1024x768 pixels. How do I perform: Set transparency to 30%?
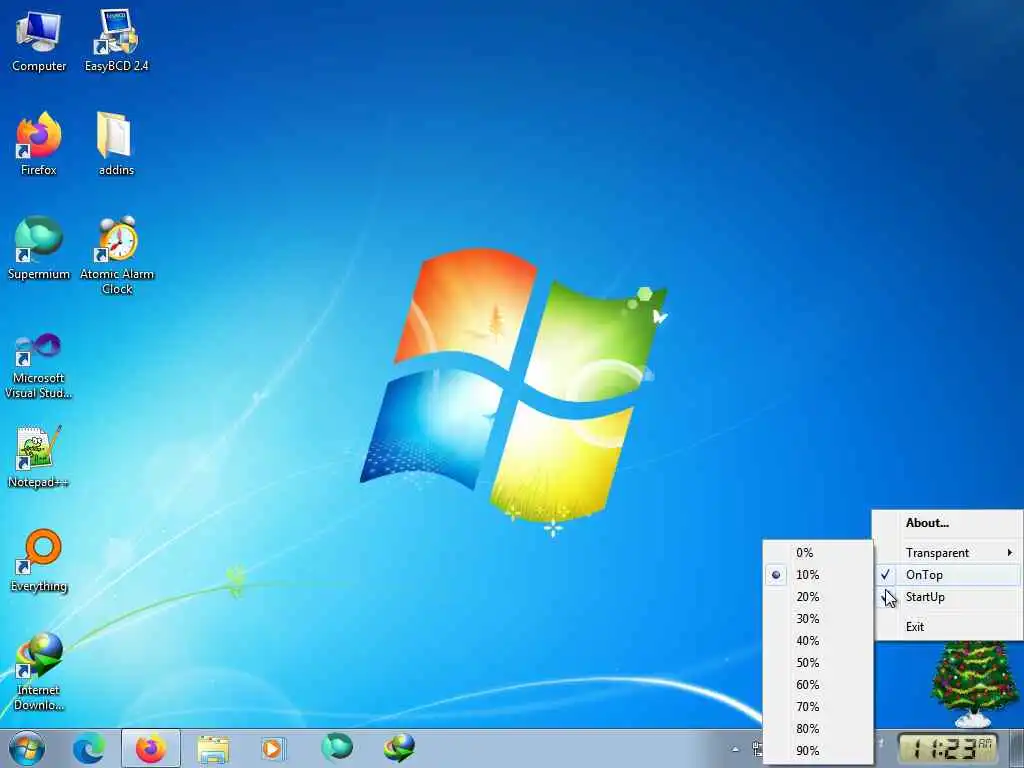pos(818,618)
